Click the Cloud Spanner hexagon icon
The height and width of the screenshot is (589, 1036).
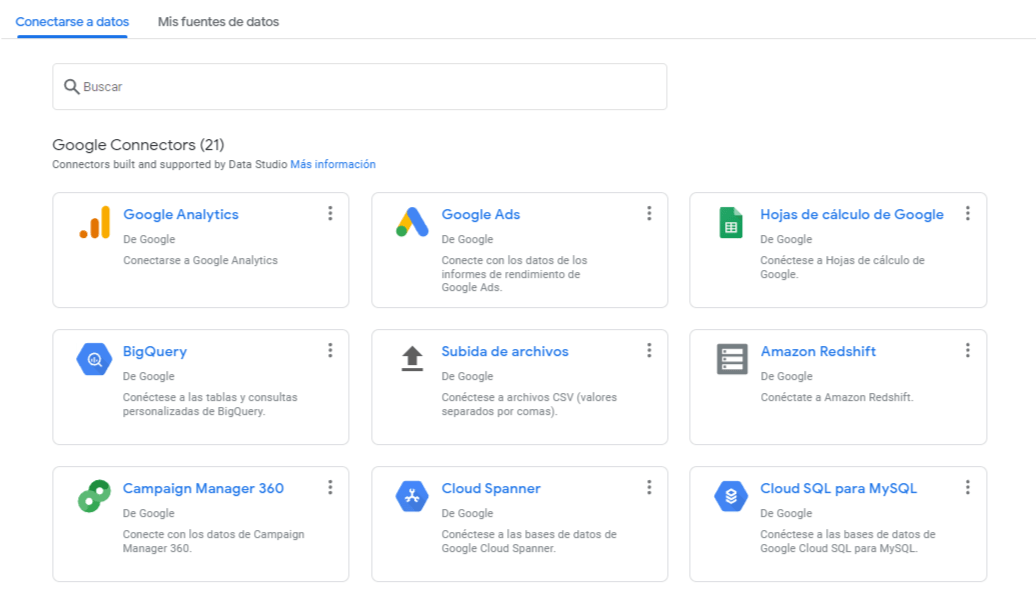tap(412, 496)
